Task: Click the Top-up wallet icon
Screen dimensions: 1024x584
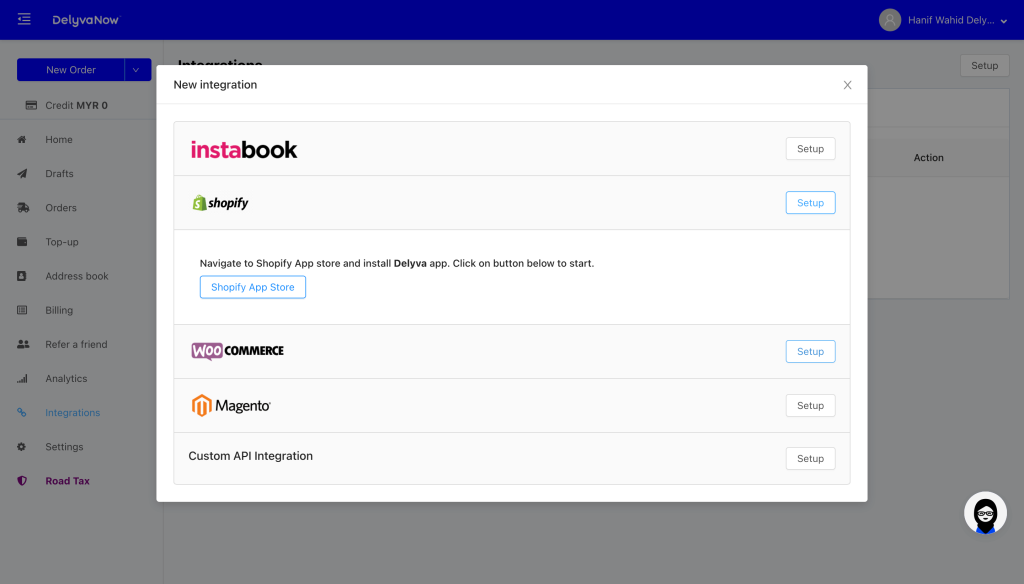Action: (22, 242)
